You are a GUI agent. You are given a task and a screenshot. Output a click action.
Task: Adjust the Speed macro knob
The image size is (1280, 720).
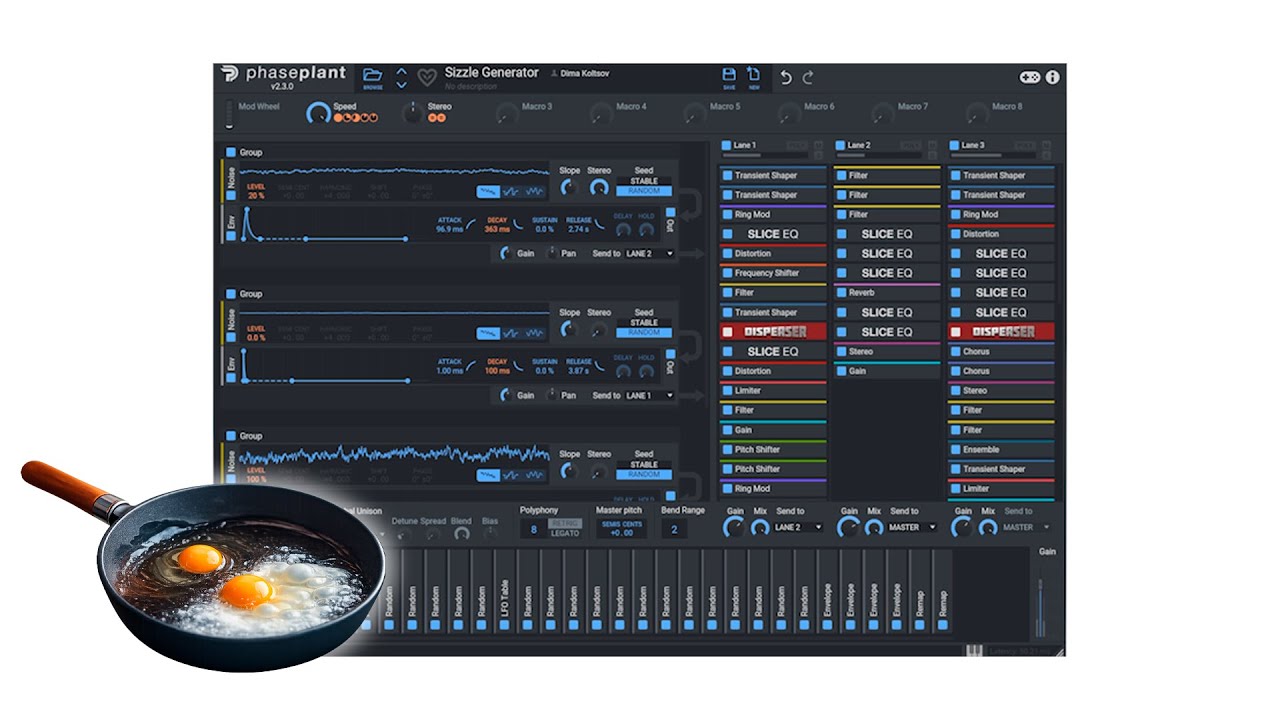point(318,113)
